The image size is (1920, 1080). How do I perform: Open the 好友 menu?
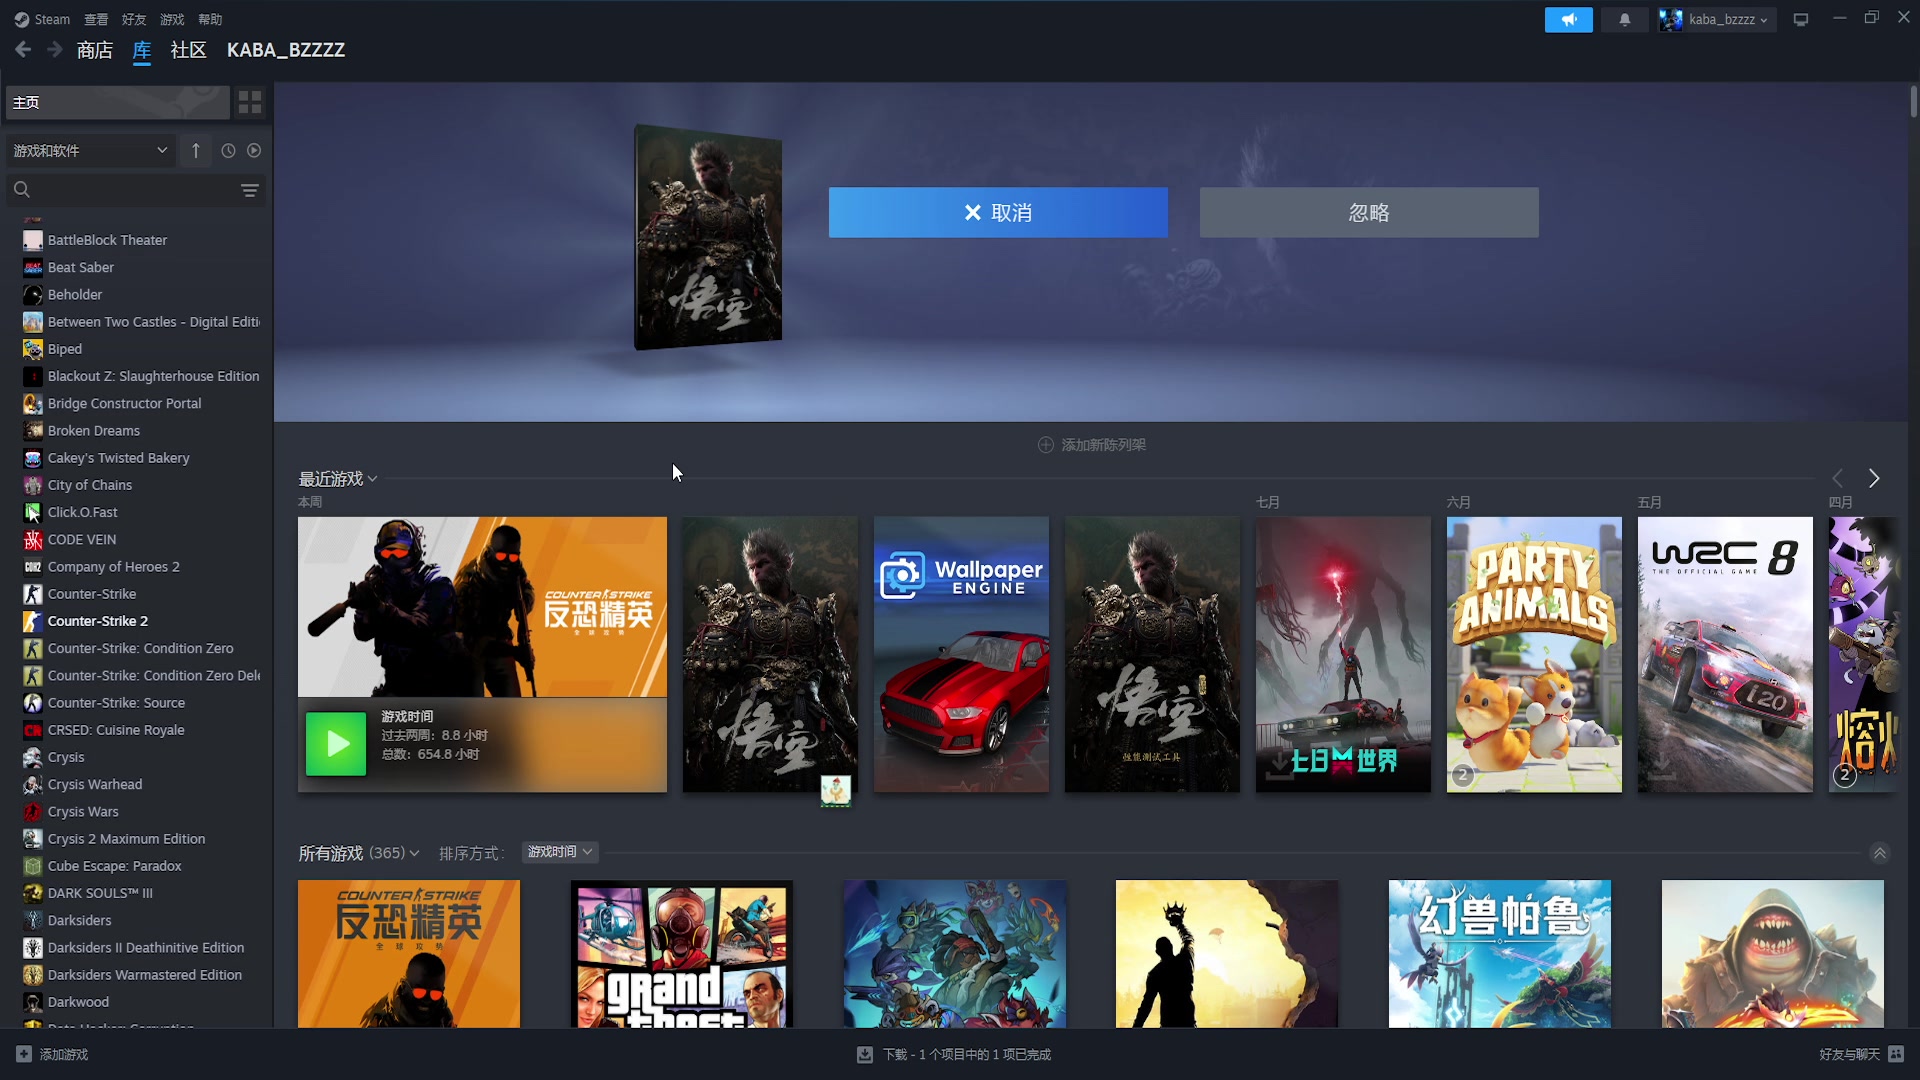pyautogui.click(x=134, y=19)
